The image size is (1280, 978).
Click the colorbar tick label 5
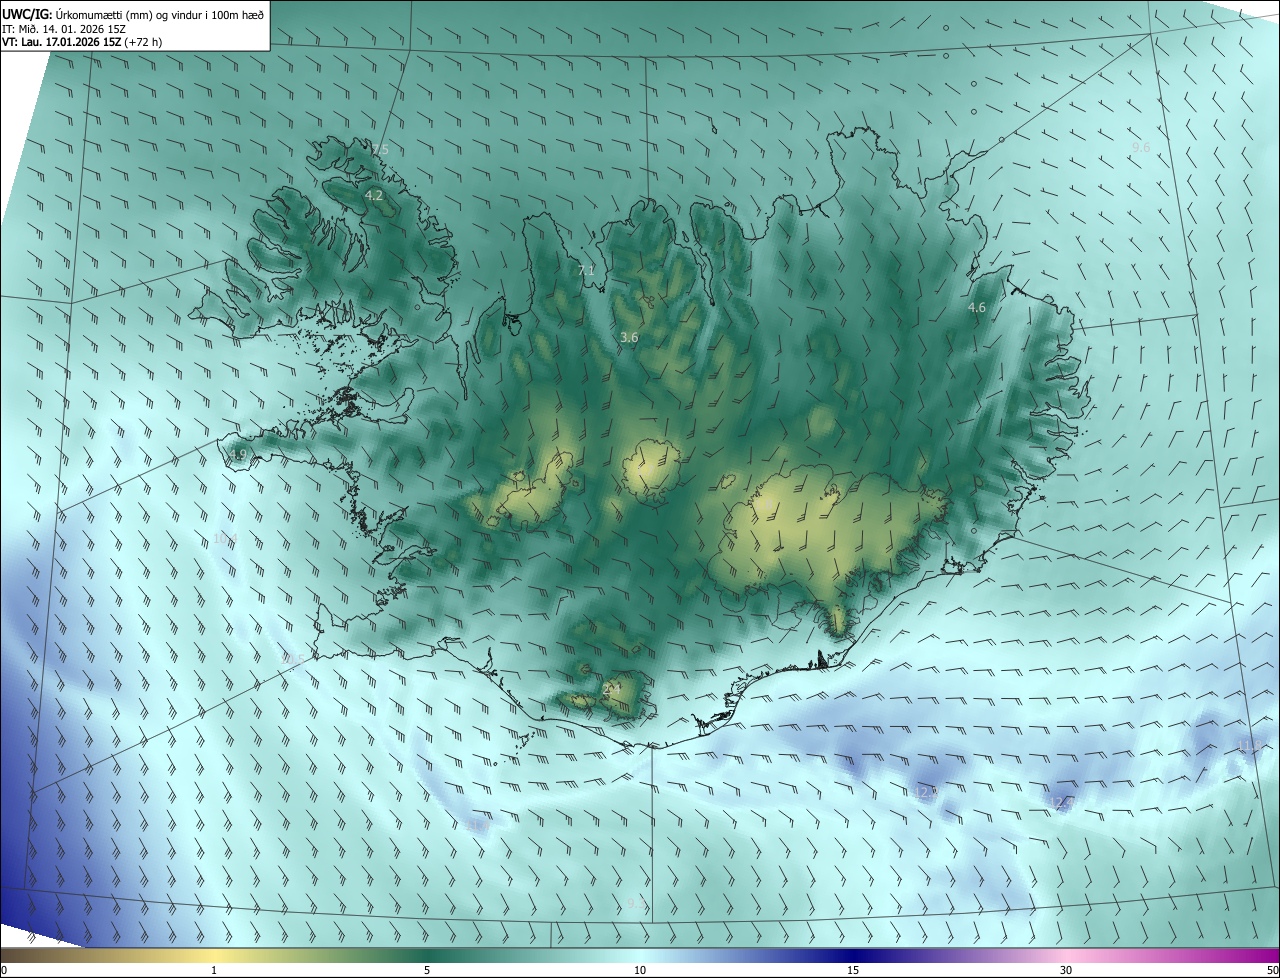coord(427,970)
